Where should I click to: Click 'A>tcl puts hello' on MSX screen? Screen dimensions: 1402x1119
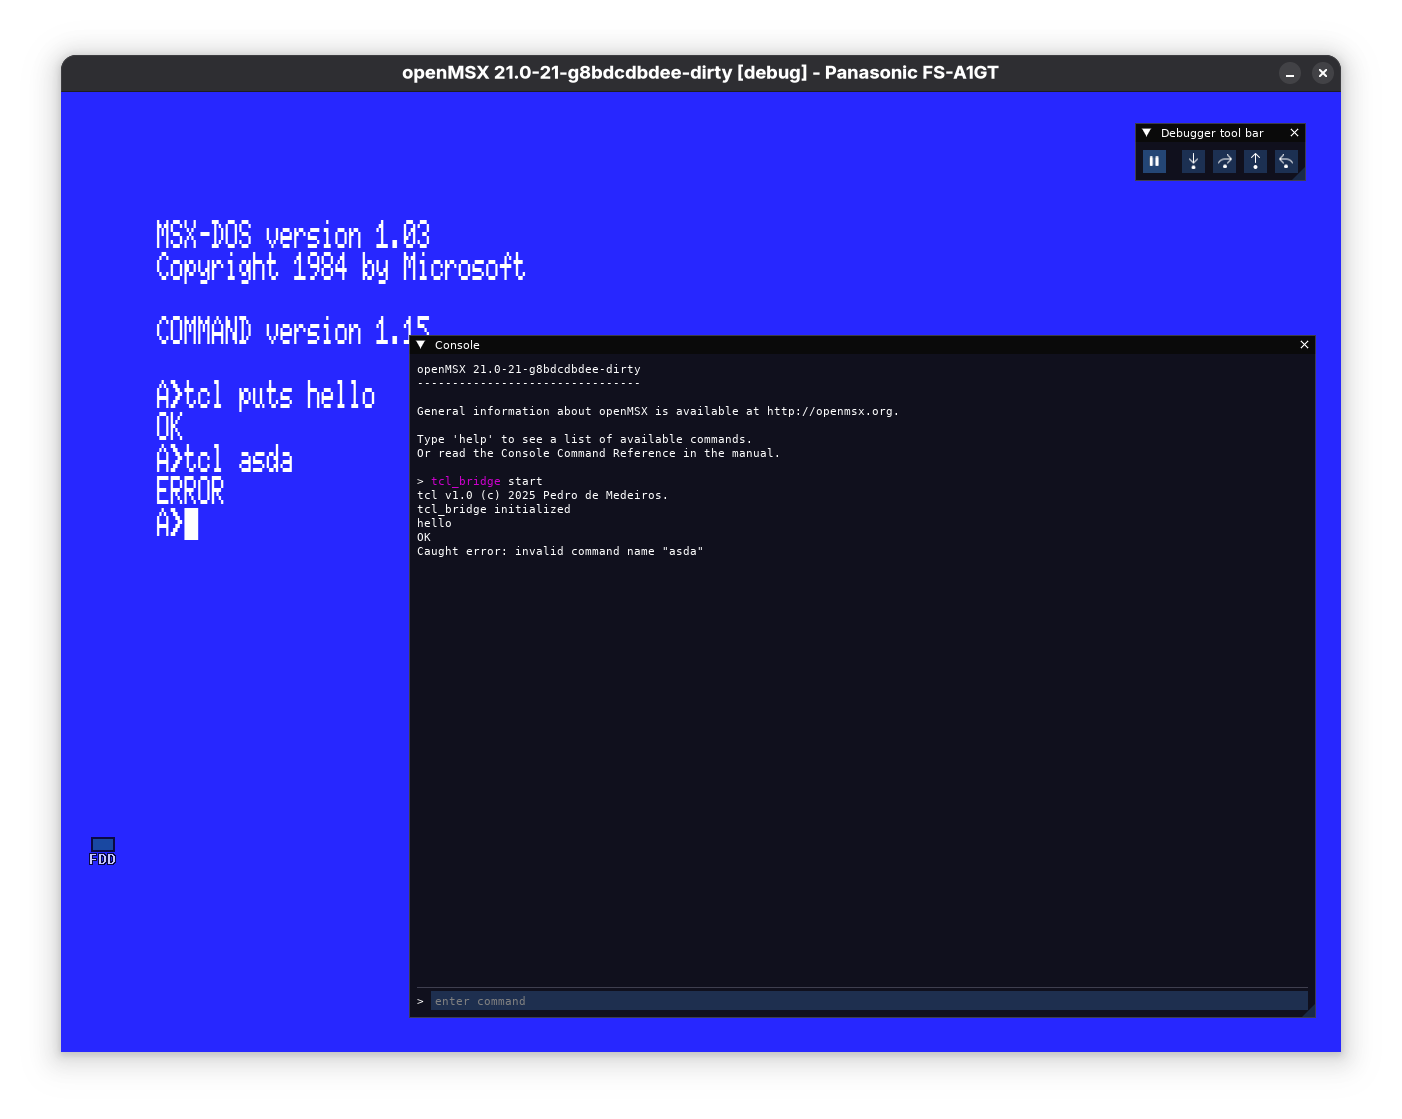click(x=266, y=395)
